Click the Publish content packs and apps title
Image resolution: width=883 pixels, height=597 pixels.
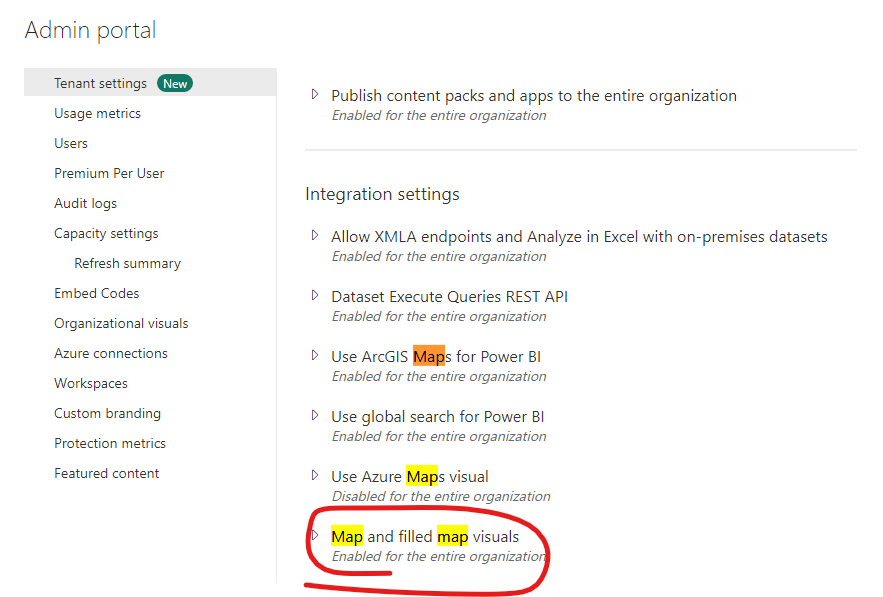coord(534,96)
